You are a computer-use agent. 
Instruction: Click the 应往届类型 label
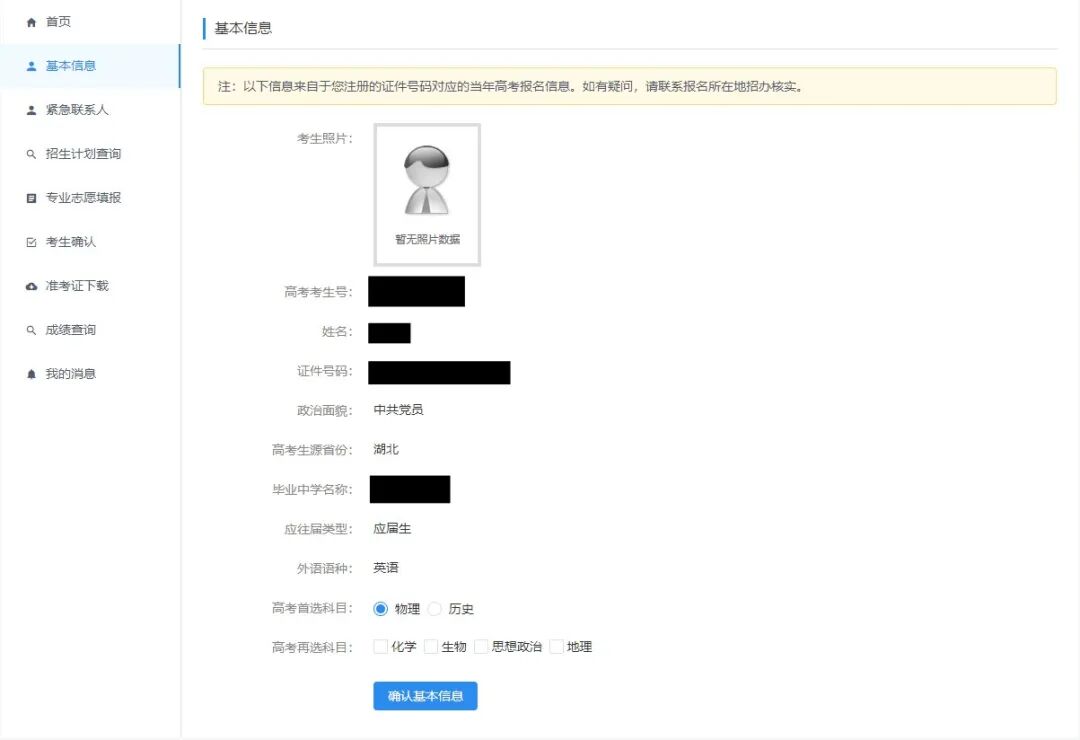point(318,530)
